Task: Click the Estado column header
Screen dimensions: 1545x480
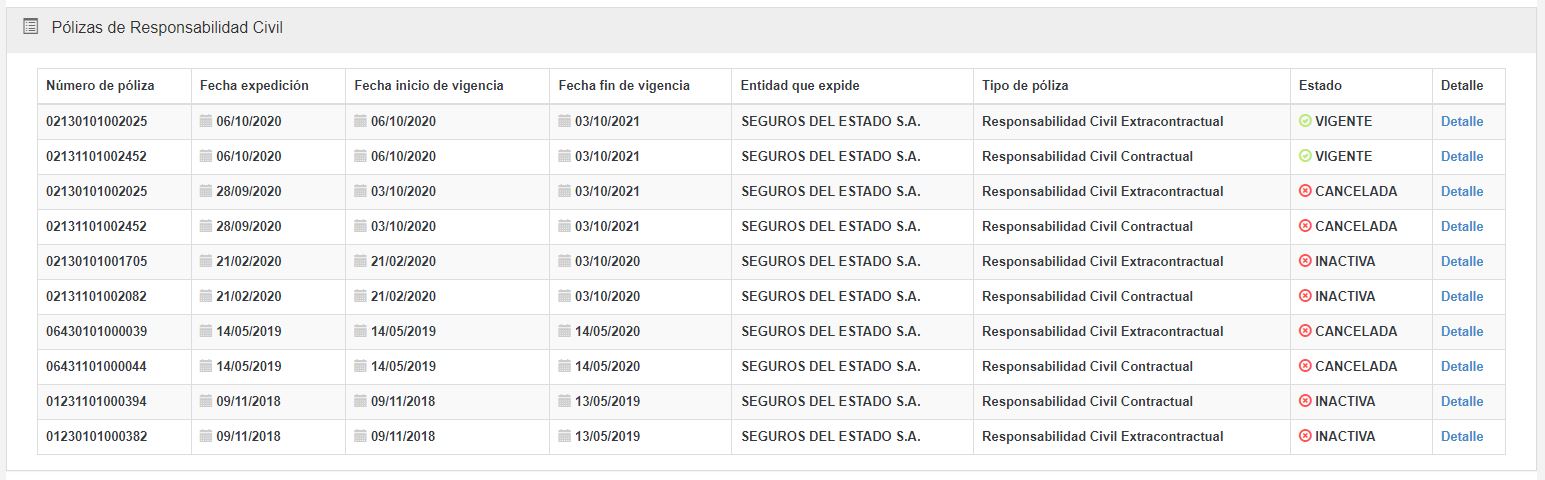Action: tap(1320, 86)
